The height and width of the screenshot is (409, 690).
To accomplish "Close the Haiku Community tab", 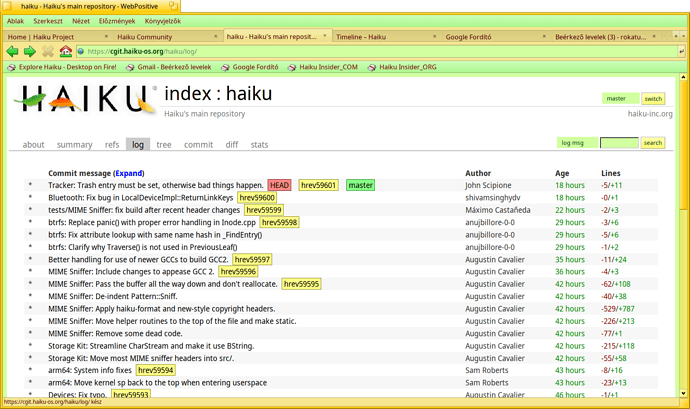I will [216, 37].
